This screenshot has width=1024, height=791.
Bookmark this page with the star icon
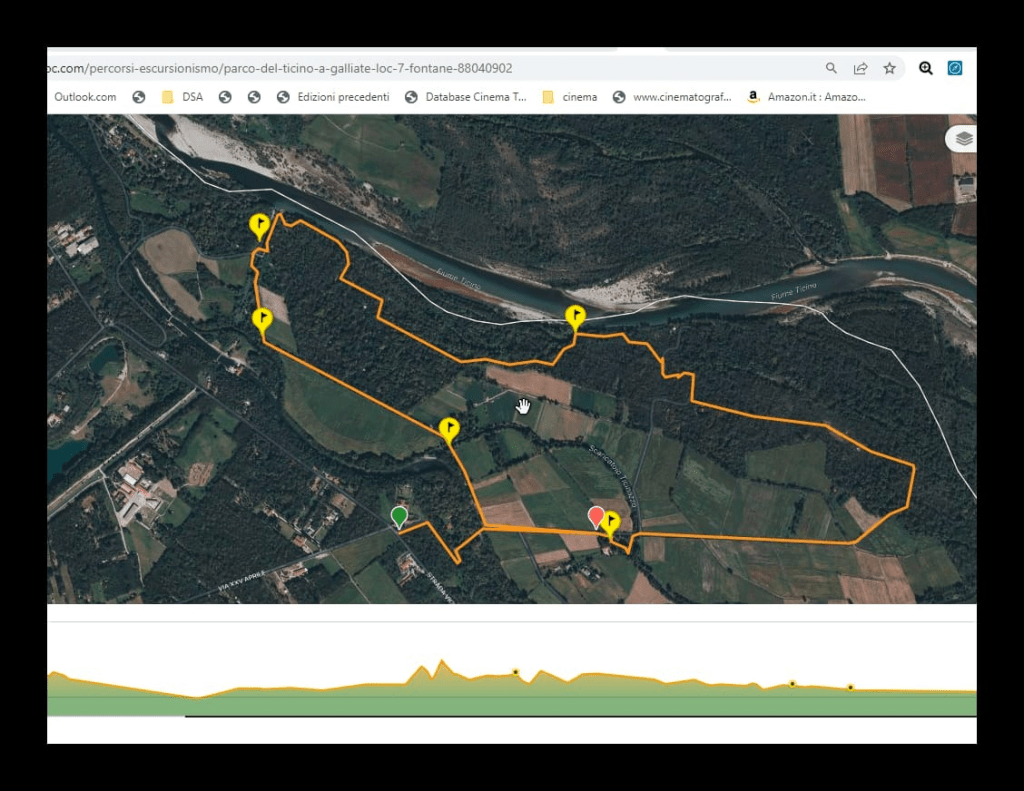pyautogui.click(x=889, y=68)
